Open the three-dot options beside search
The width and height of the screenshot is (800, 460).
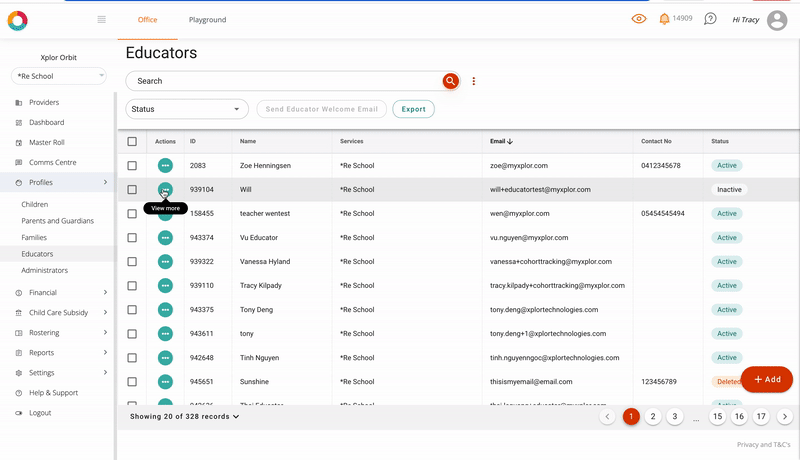(x=474, y=81)
